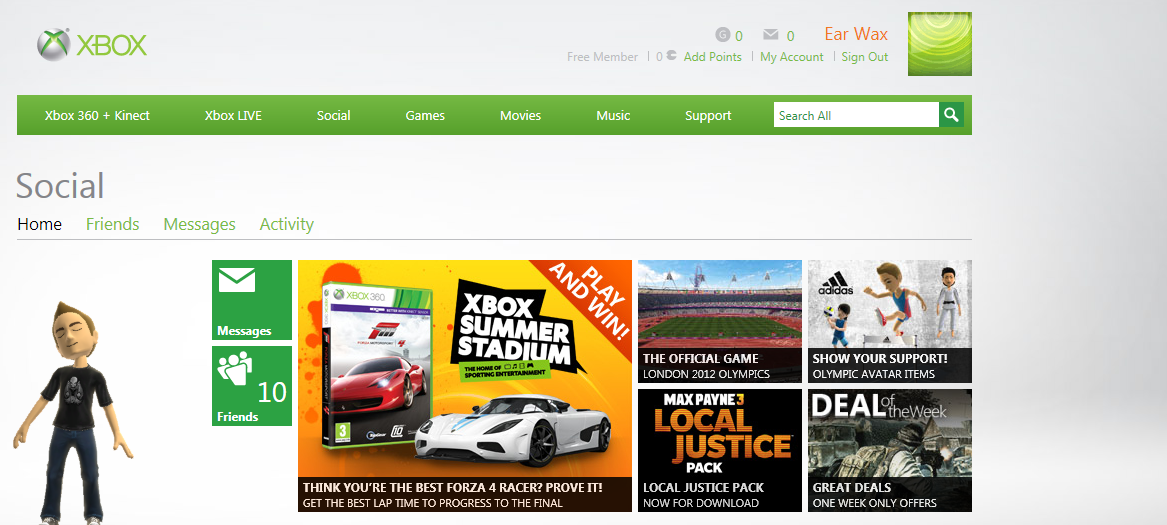Open Music menu
The width and height of the screenshot is (1167, 525).
pos(613,115)
